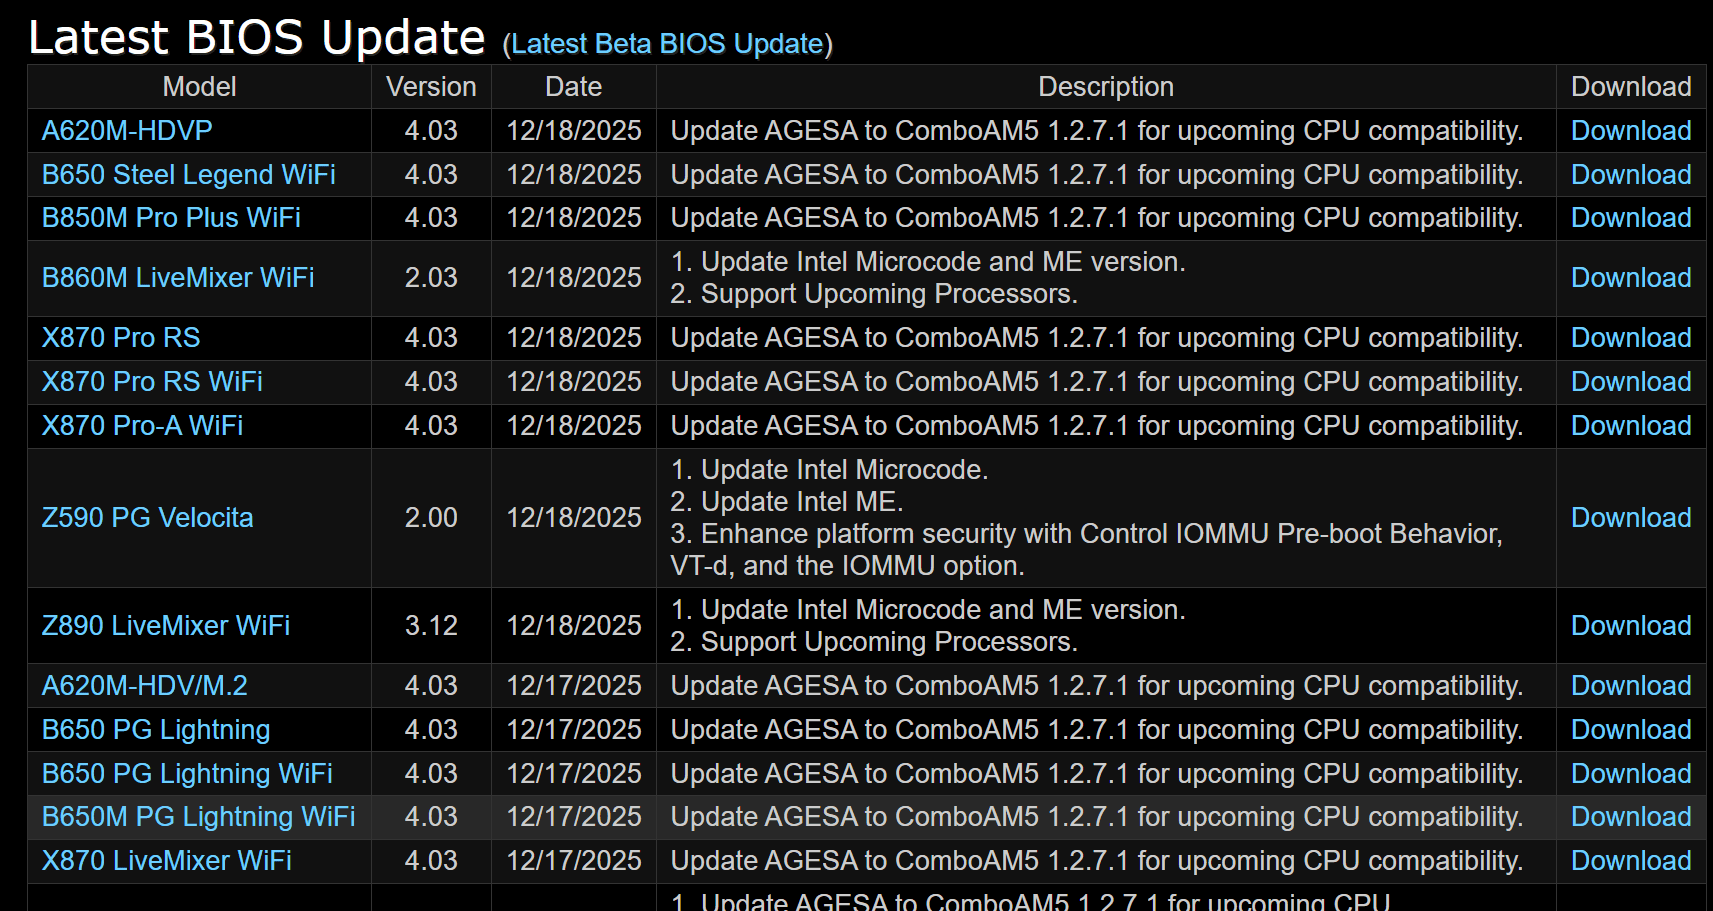Screen dimensions: 1713x911
Task: Open the X870 Pro-A WiFi page
Action: tap(142, 426)
